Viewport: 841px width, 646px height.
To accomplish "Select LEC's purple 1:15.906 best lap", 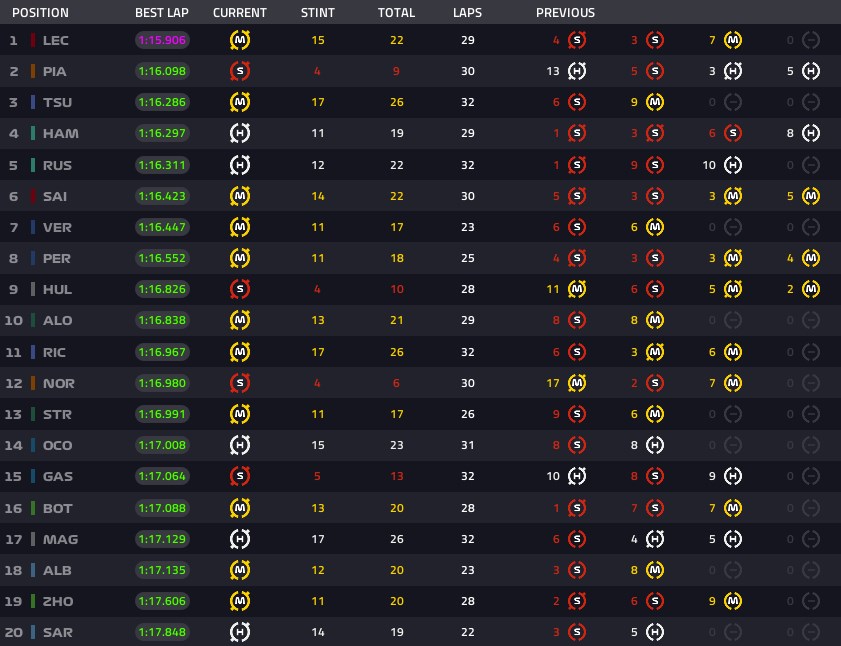I will [x=162, y=40].
